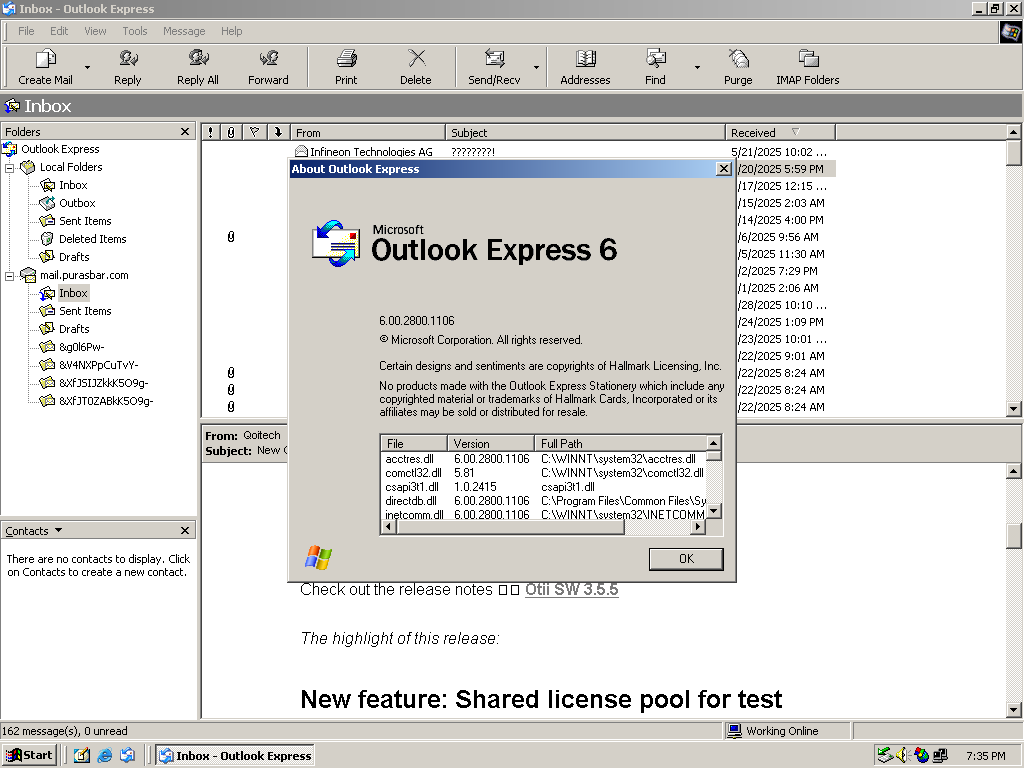Open the Addresses book icon

coord(585,59)
